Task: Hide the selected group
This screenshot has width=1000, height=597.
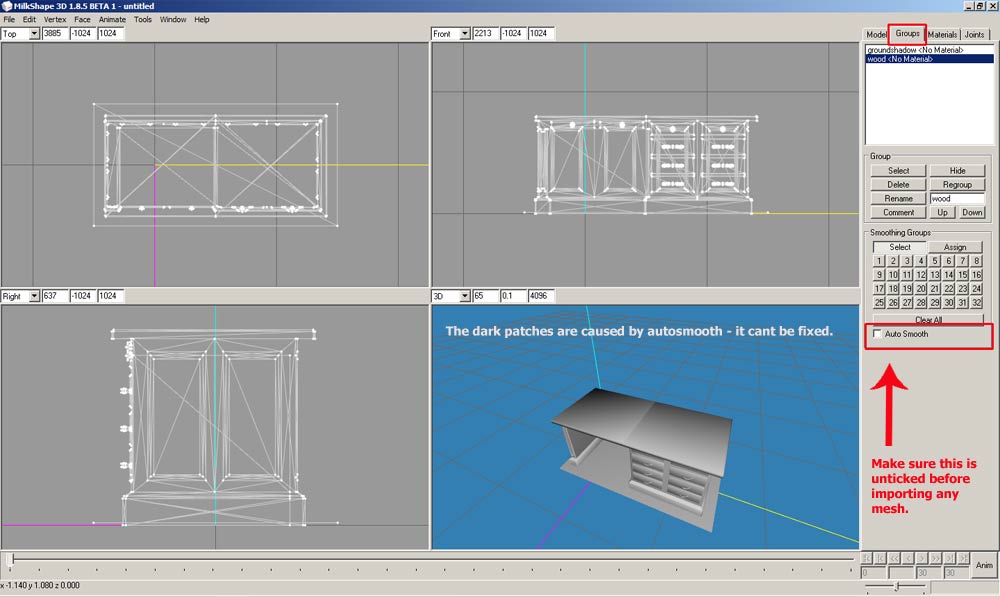Action: (x=957, y=171)
